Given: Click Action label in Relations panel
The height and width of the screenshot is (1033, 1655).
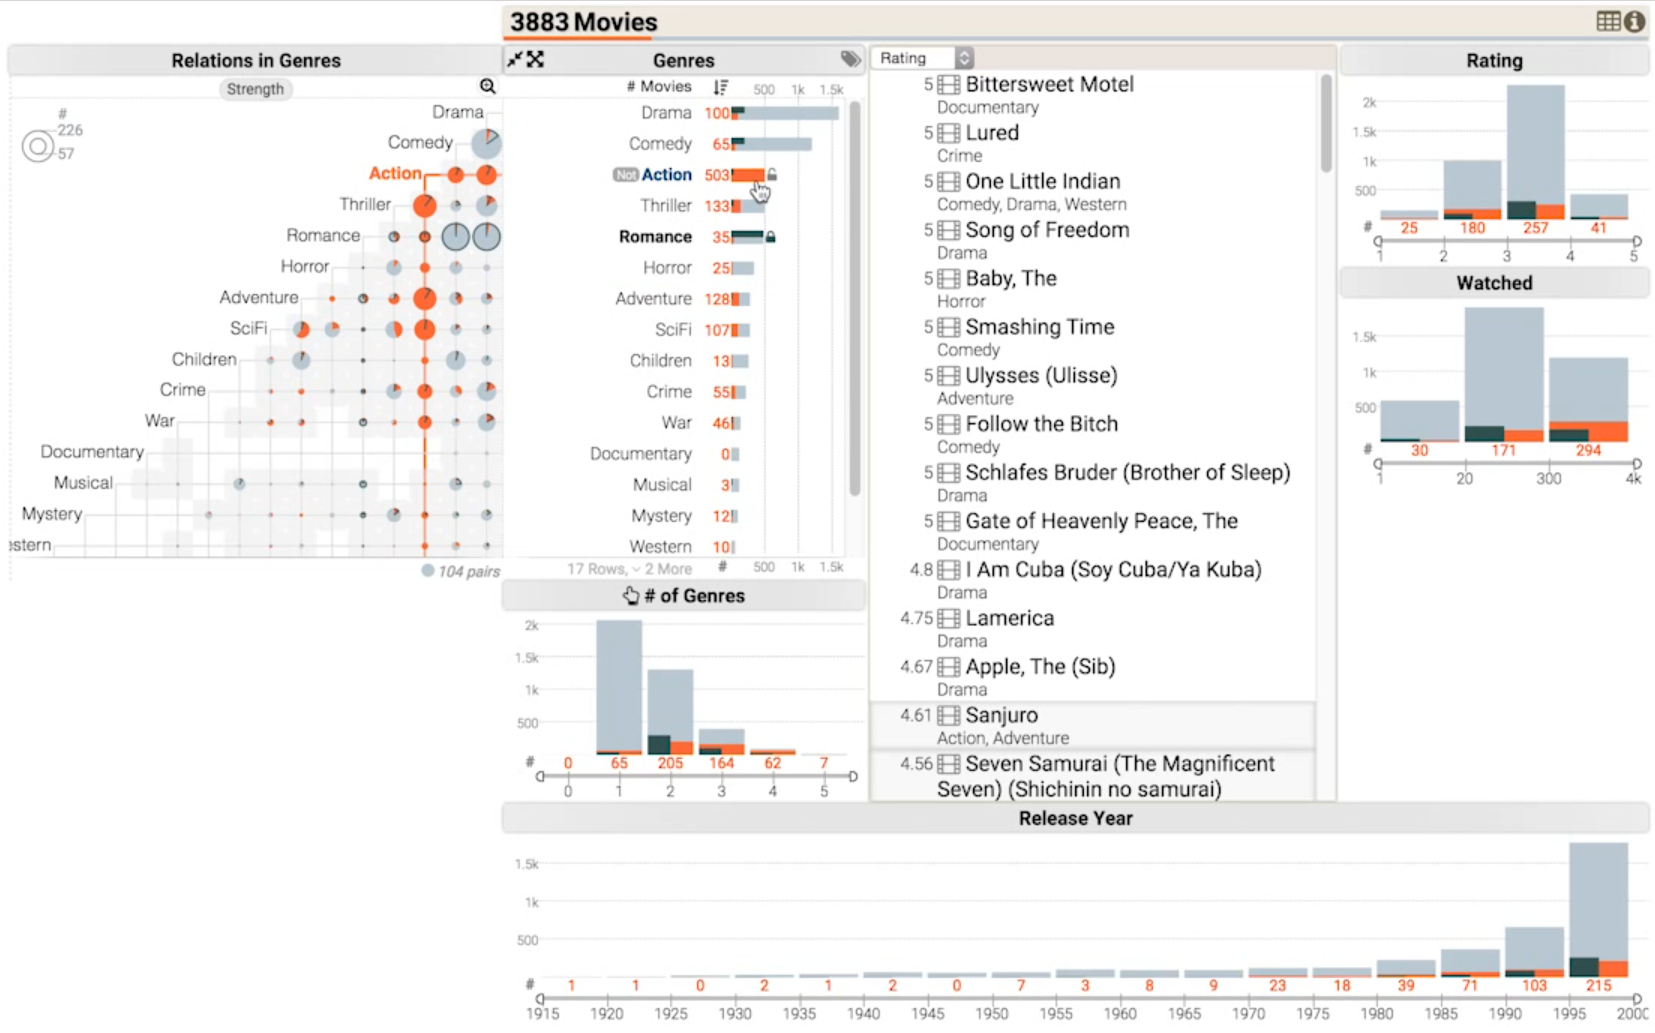Looking at the screenshot, I should pyautogui.click(x=395, y=173).
